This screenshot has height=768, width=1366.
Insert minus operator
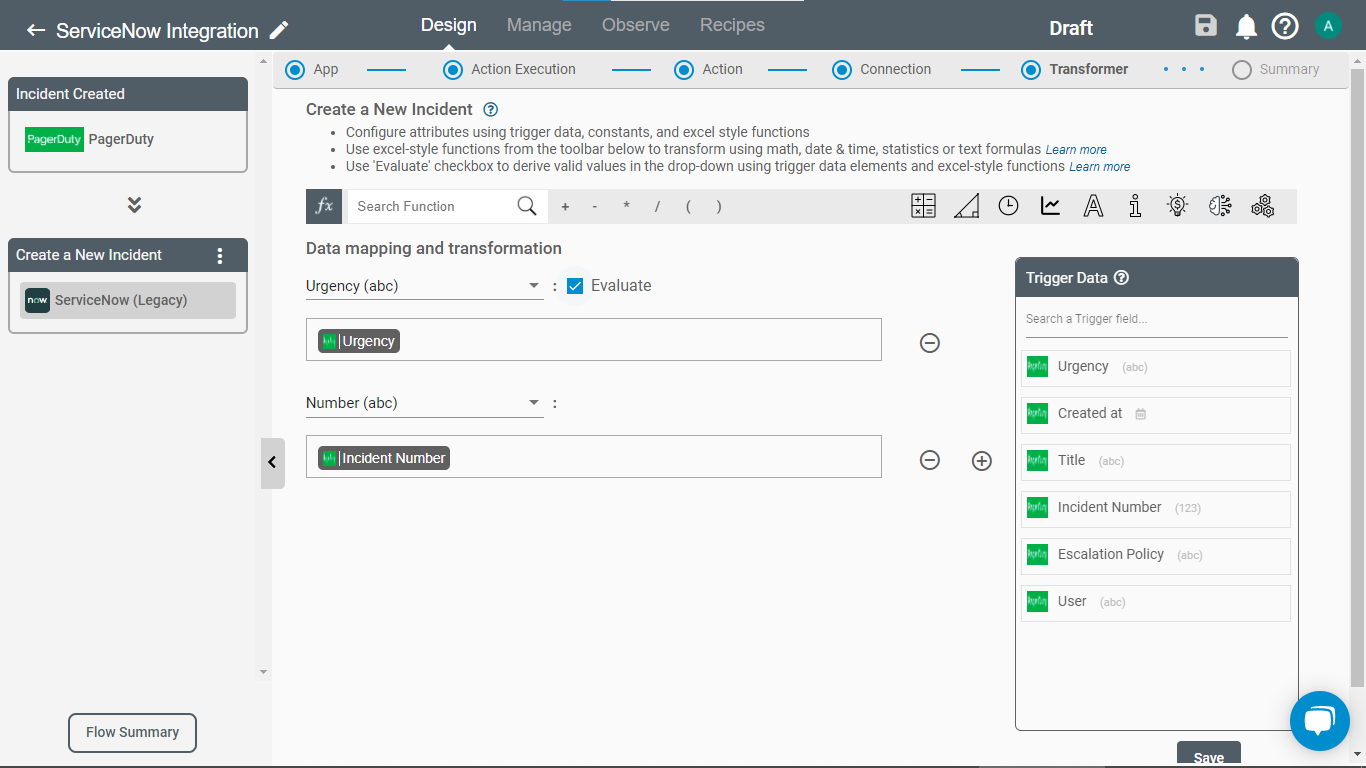pos(595,207)
